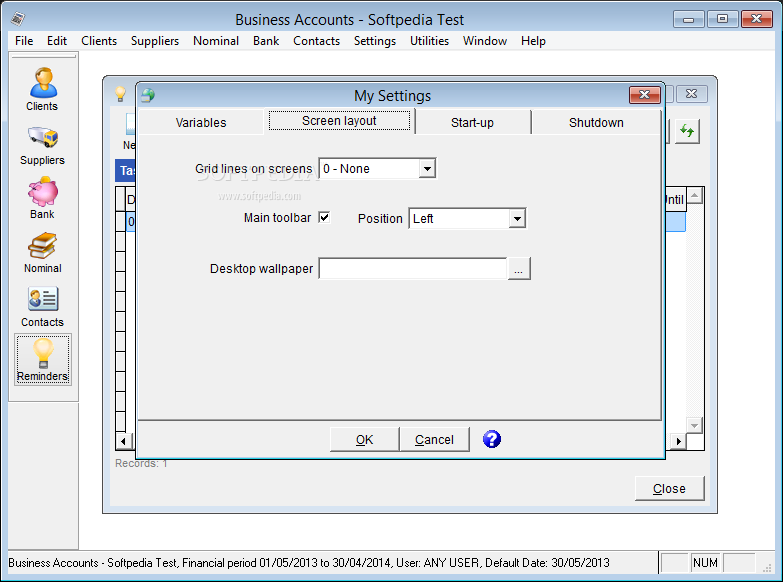Confirm settings with the OK button
This screenshot has height=582, width=783.
[365, 440]
